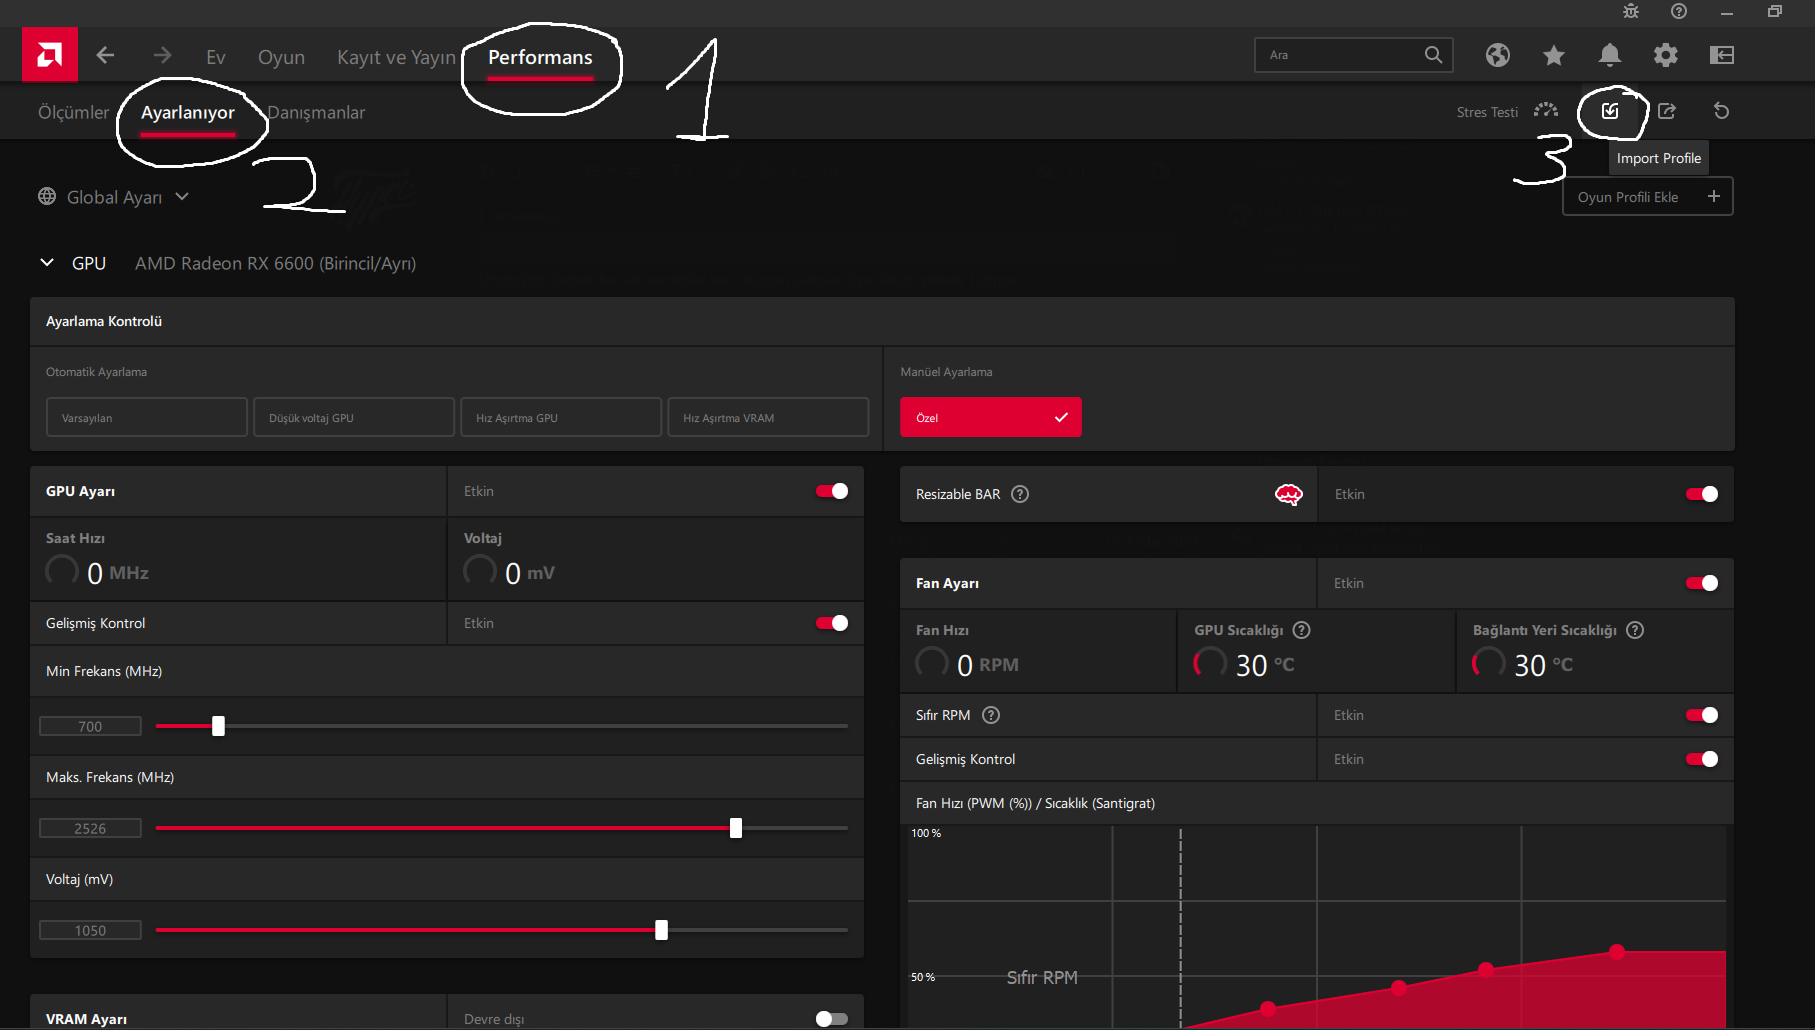Click the Özel manual tuning button
This screenshot has width=1815, height=1030.
991,417
